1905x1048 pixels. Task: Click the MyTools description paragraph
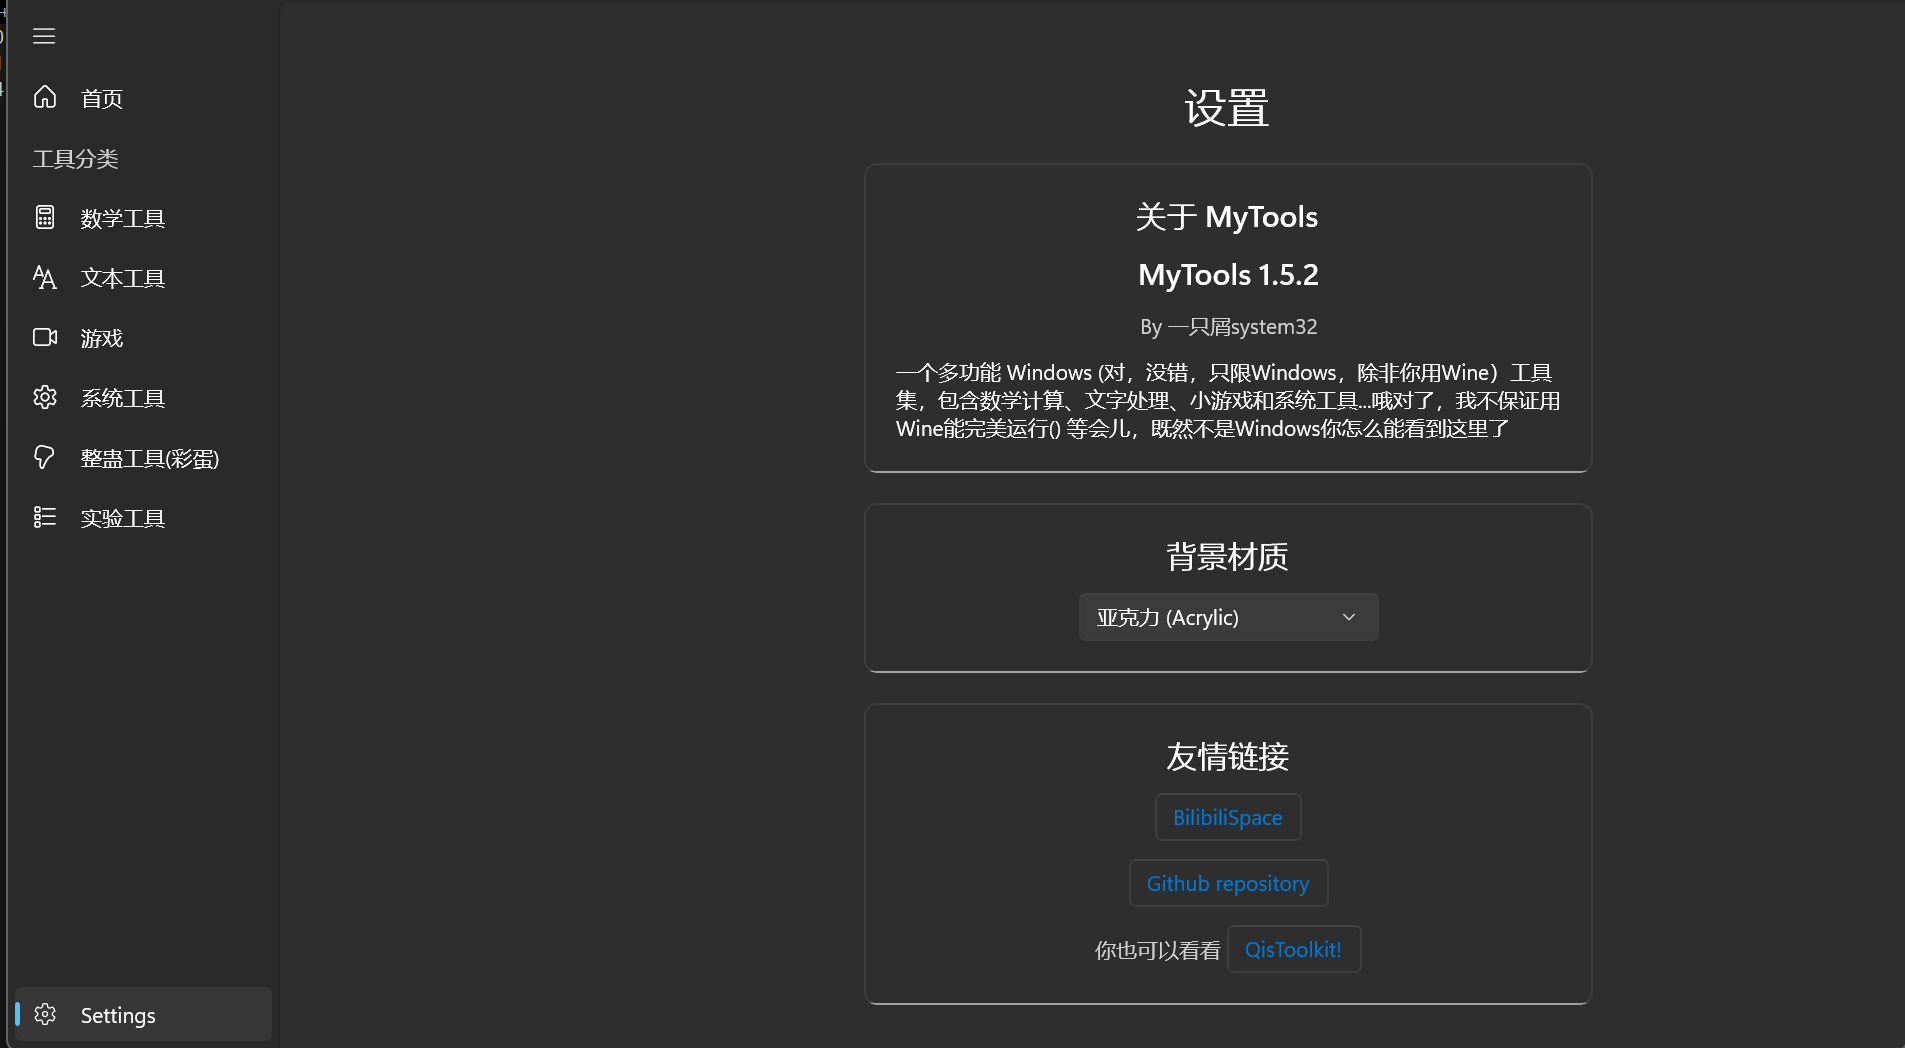click(x=1228, y=400)
